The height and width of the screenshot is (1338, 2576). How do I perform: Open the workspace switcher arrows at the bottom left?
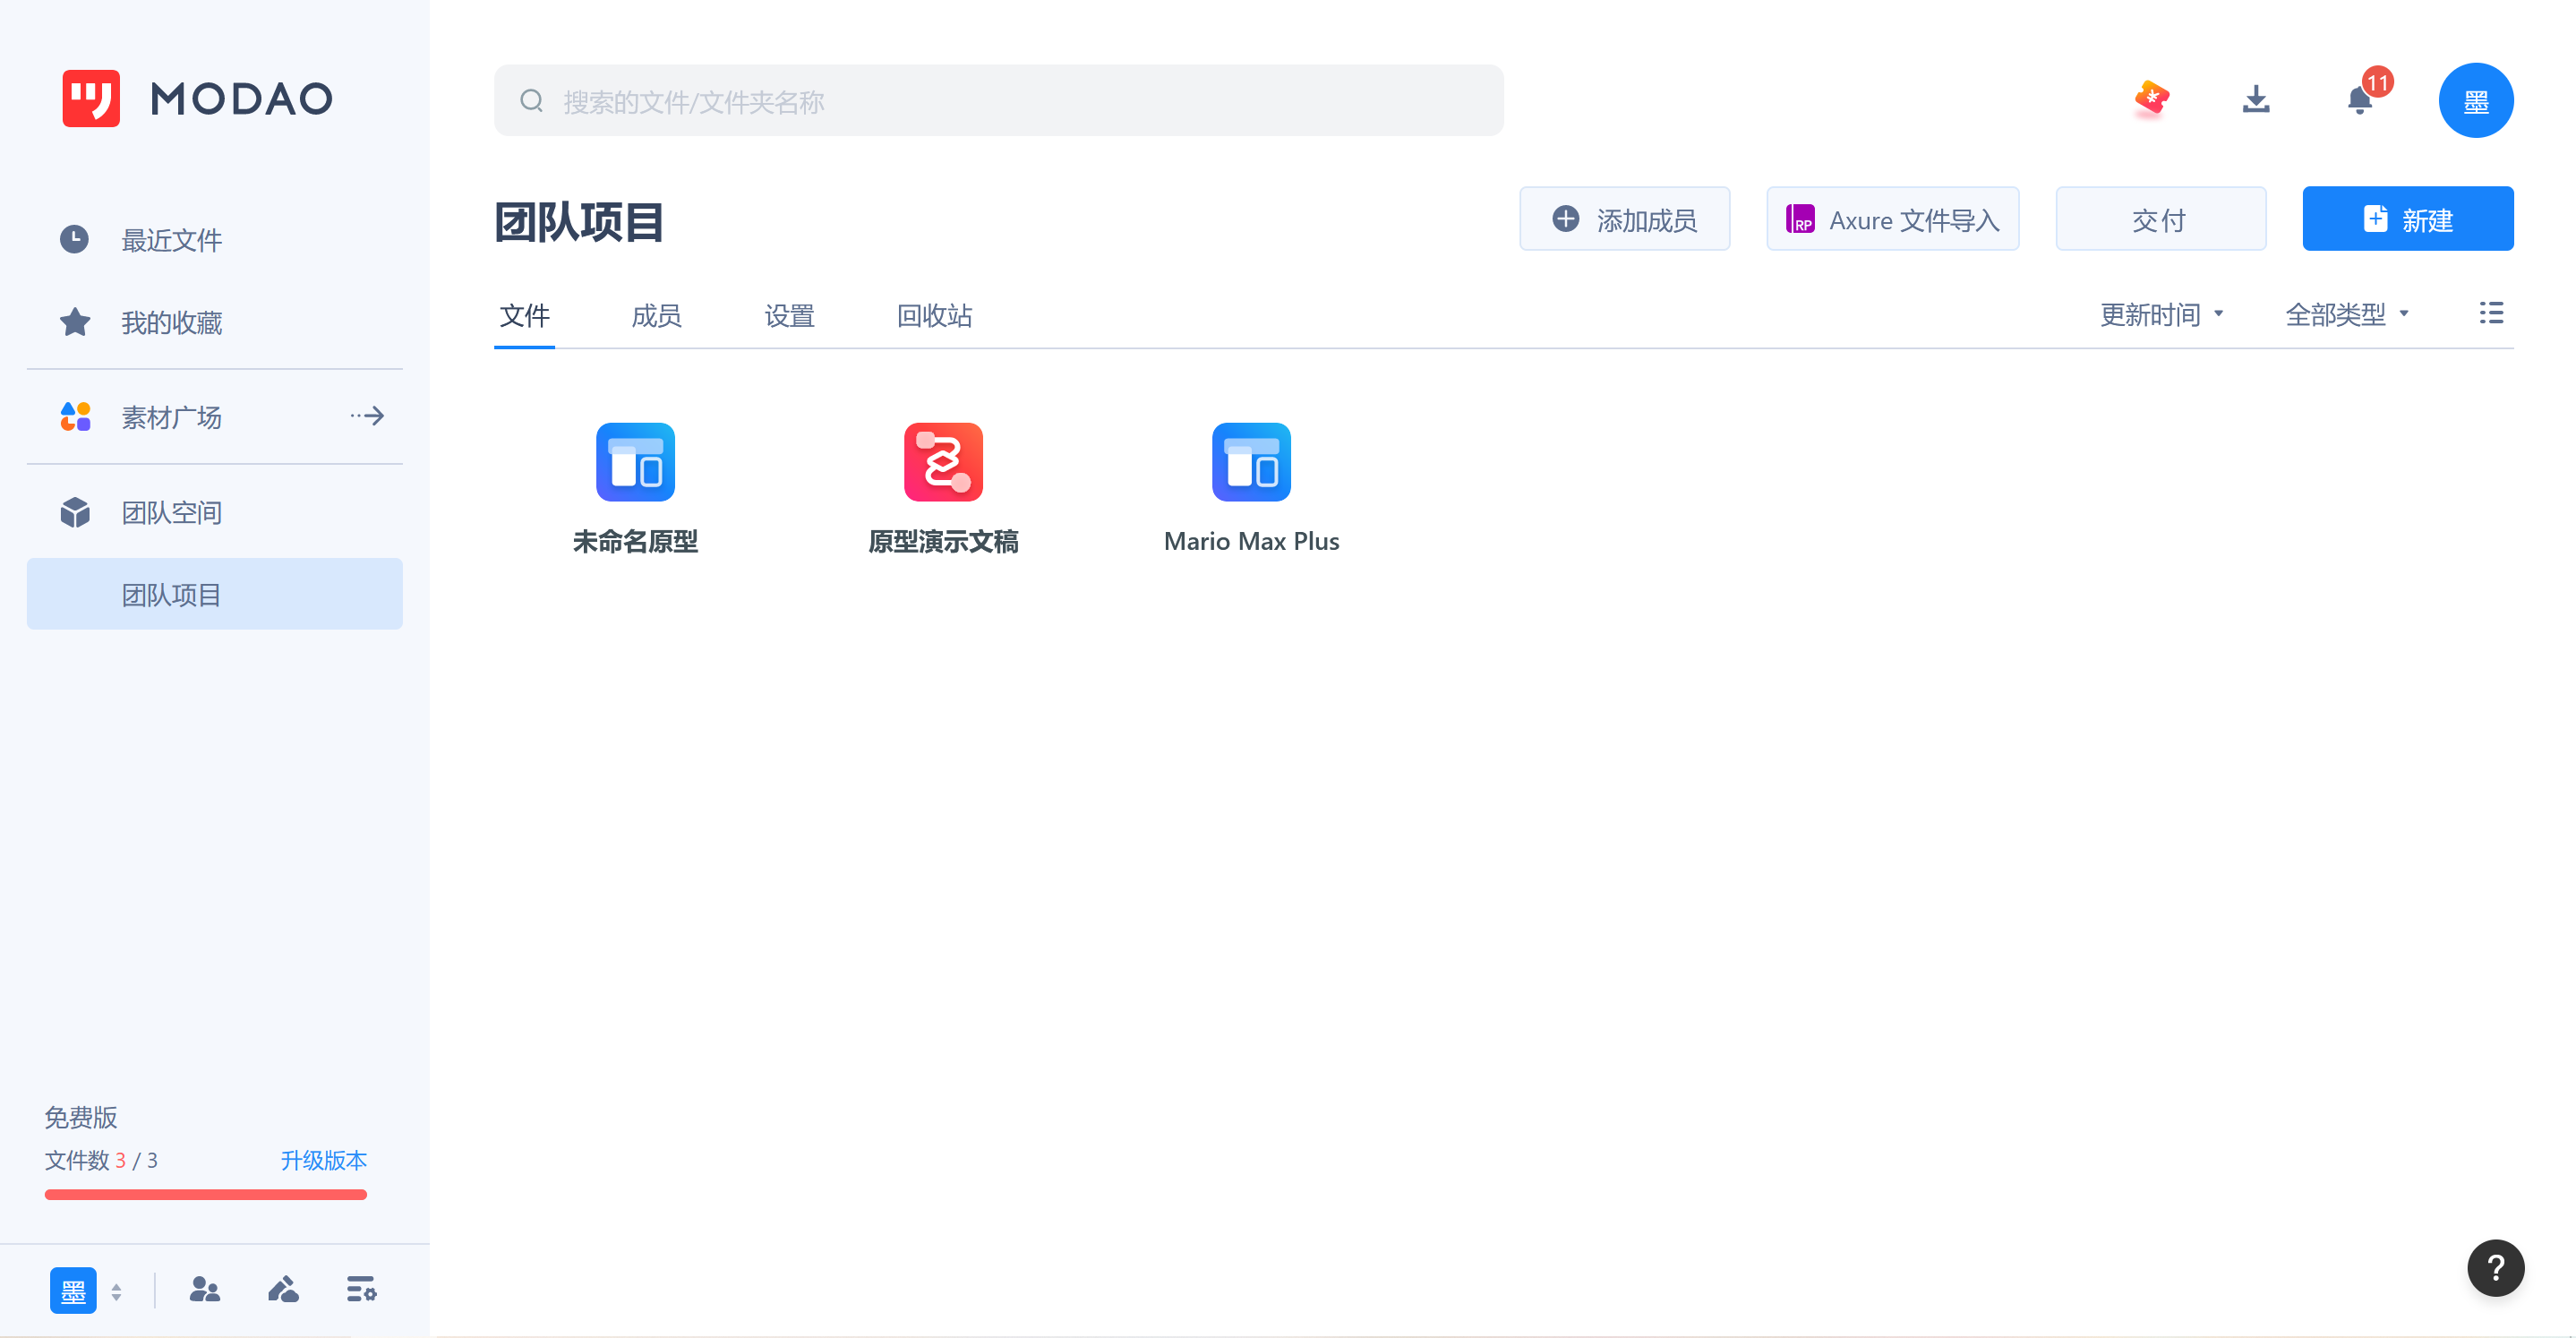pyautogui.click(x=117, y=1291)
